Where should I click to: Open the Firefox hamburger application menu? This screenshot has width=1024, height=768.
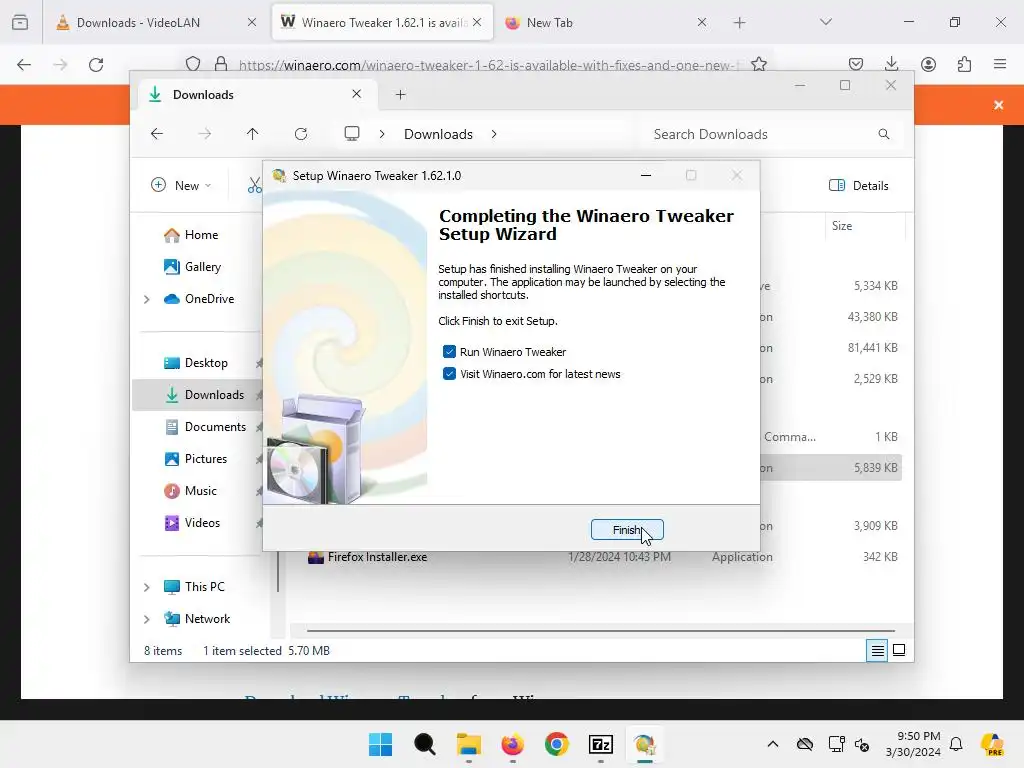coord(1000,64)
